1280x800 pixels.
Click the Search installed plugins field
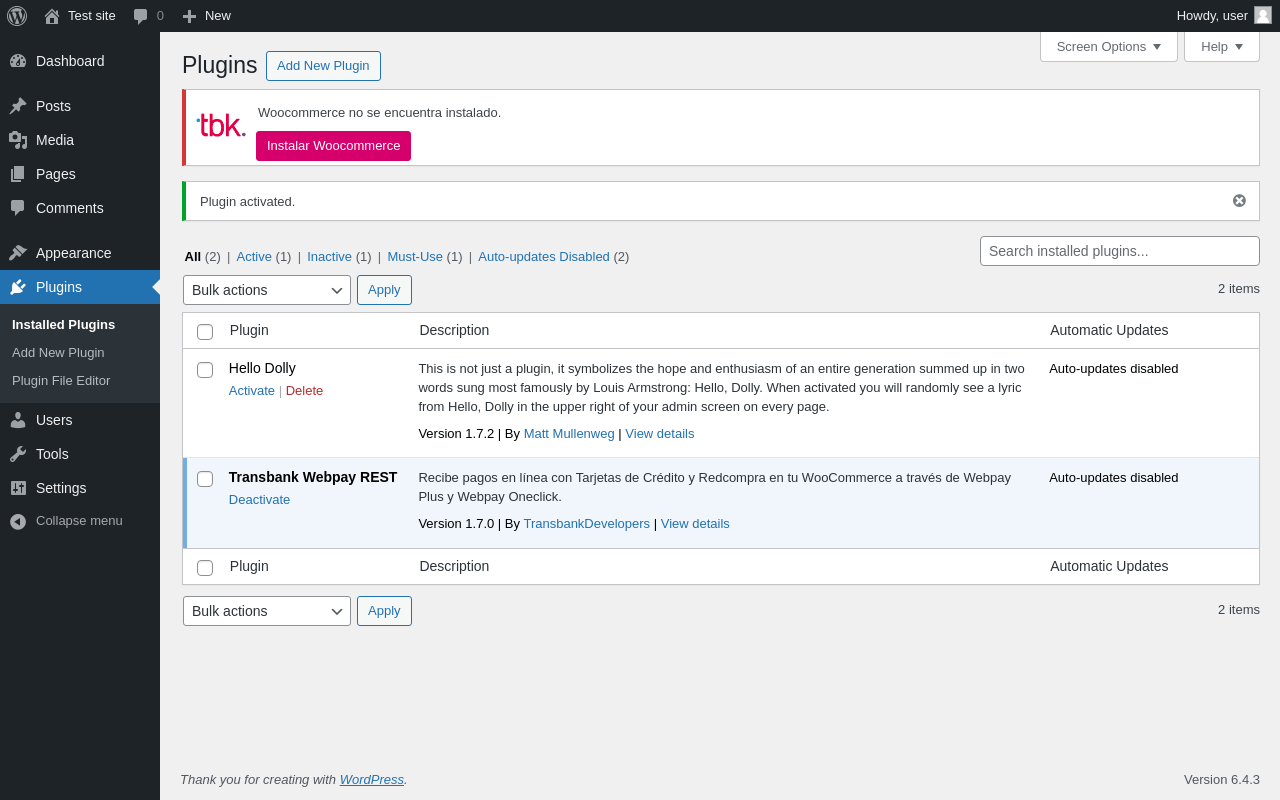(x=1120, y=251)
